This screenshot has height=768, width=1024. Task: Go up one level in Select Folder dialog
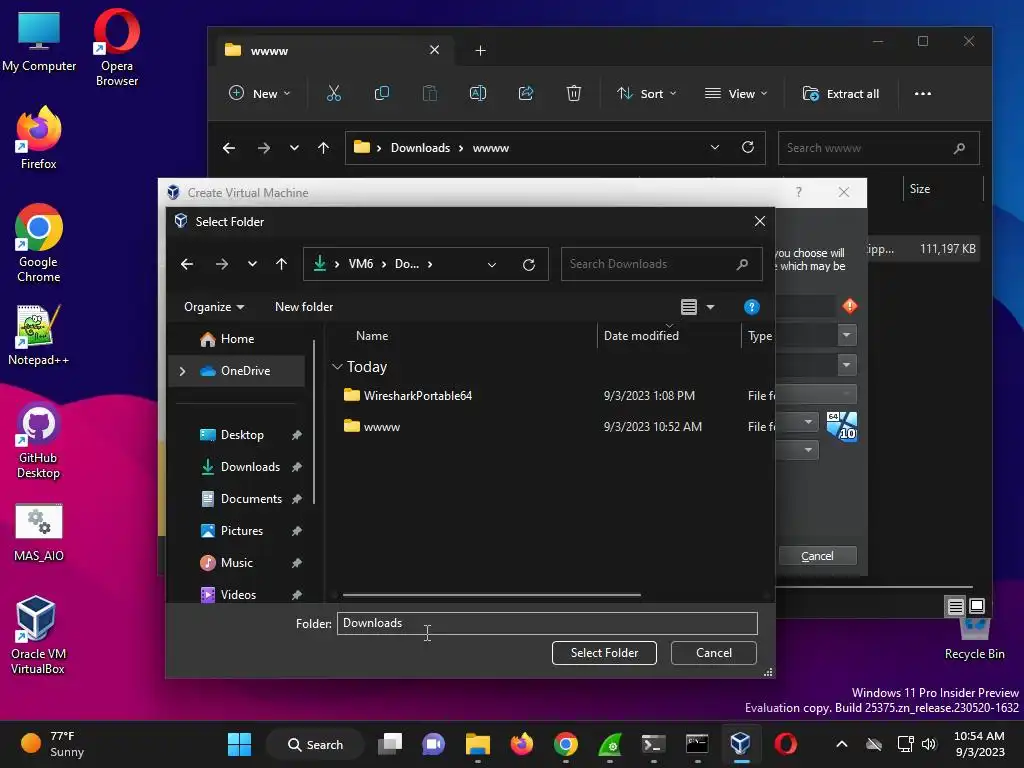281,264
